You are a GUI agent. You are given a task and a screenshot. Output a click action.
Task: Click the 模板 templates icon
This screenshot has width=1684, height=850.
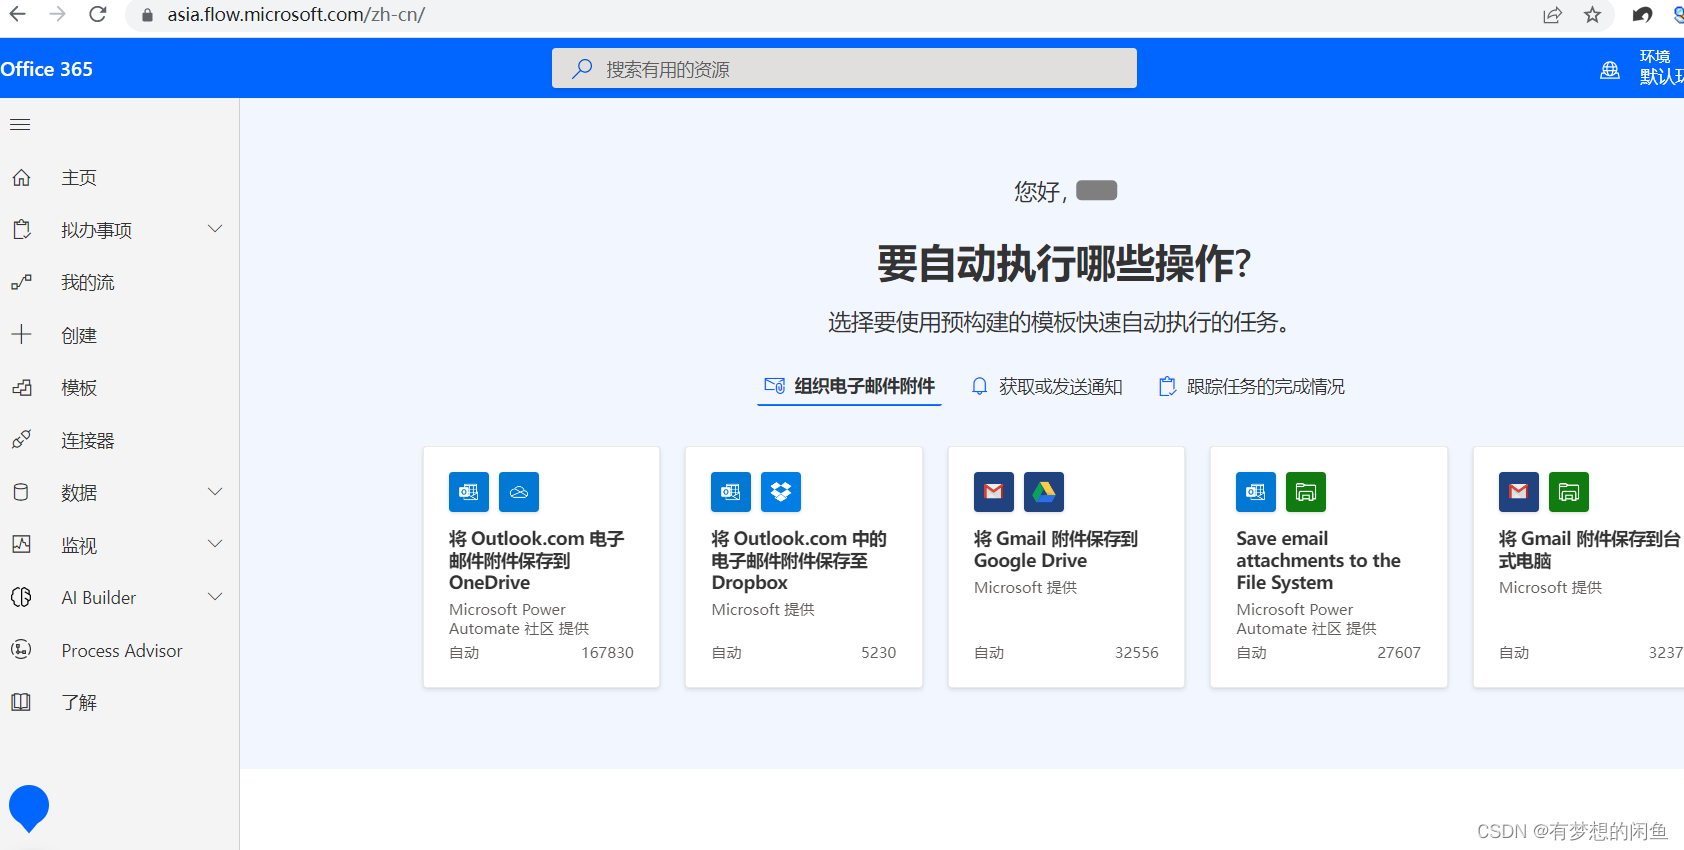21,388
